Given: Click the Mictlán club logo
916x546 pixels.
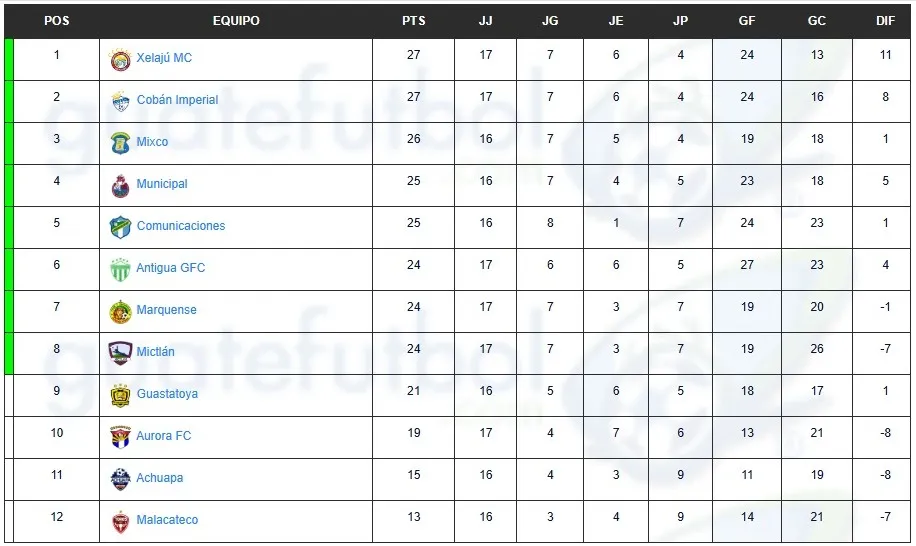Looking at the screenshot, I should (x=120, y=353).
